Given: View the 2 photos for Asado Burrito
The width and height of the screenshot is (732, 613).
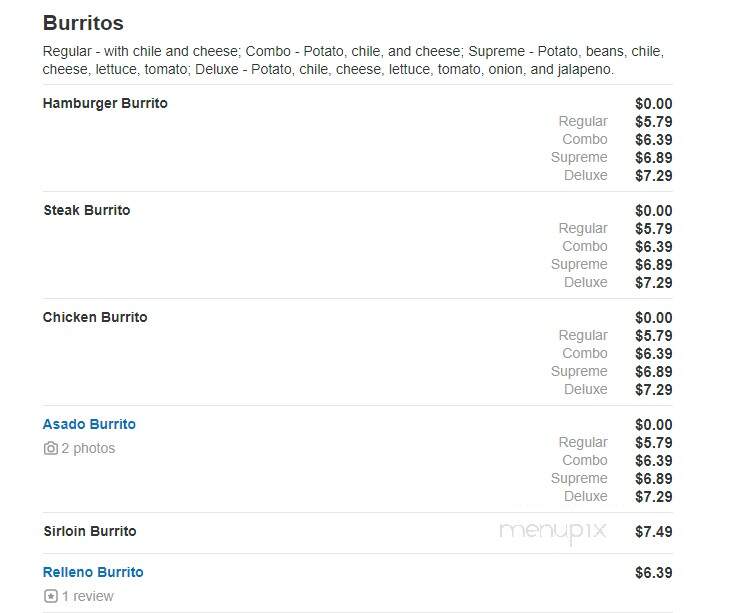Looking at the screenshot, I should click(x=88, y=448).
